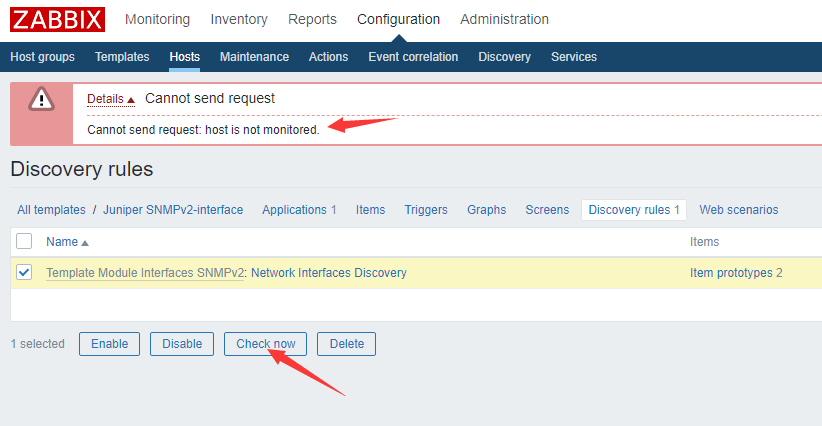Open the Services submenu
822x426 pixels.
[574, 57]
